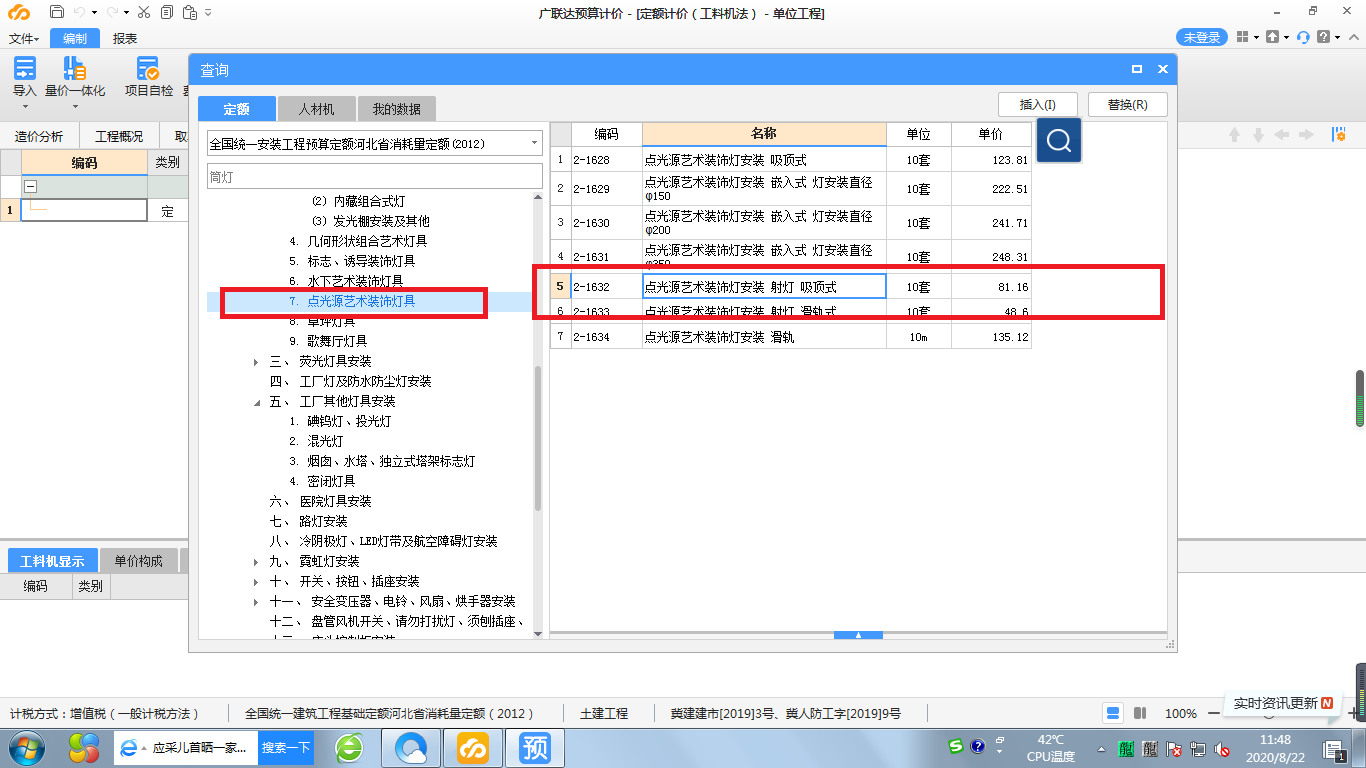Switch to 工料机显示 bottom tab
The image size is (1366, 768).
52,561
